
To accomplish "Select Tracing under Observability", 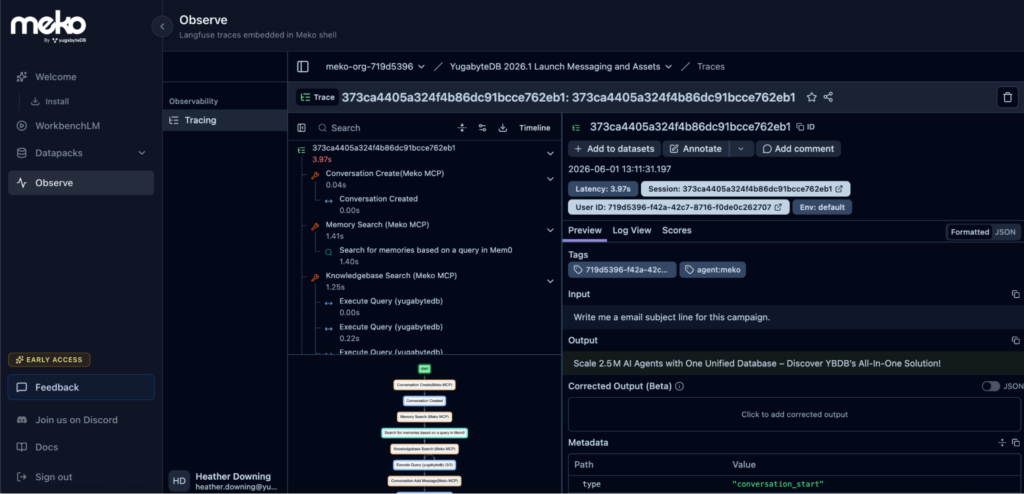I will [x=225, y=120].
